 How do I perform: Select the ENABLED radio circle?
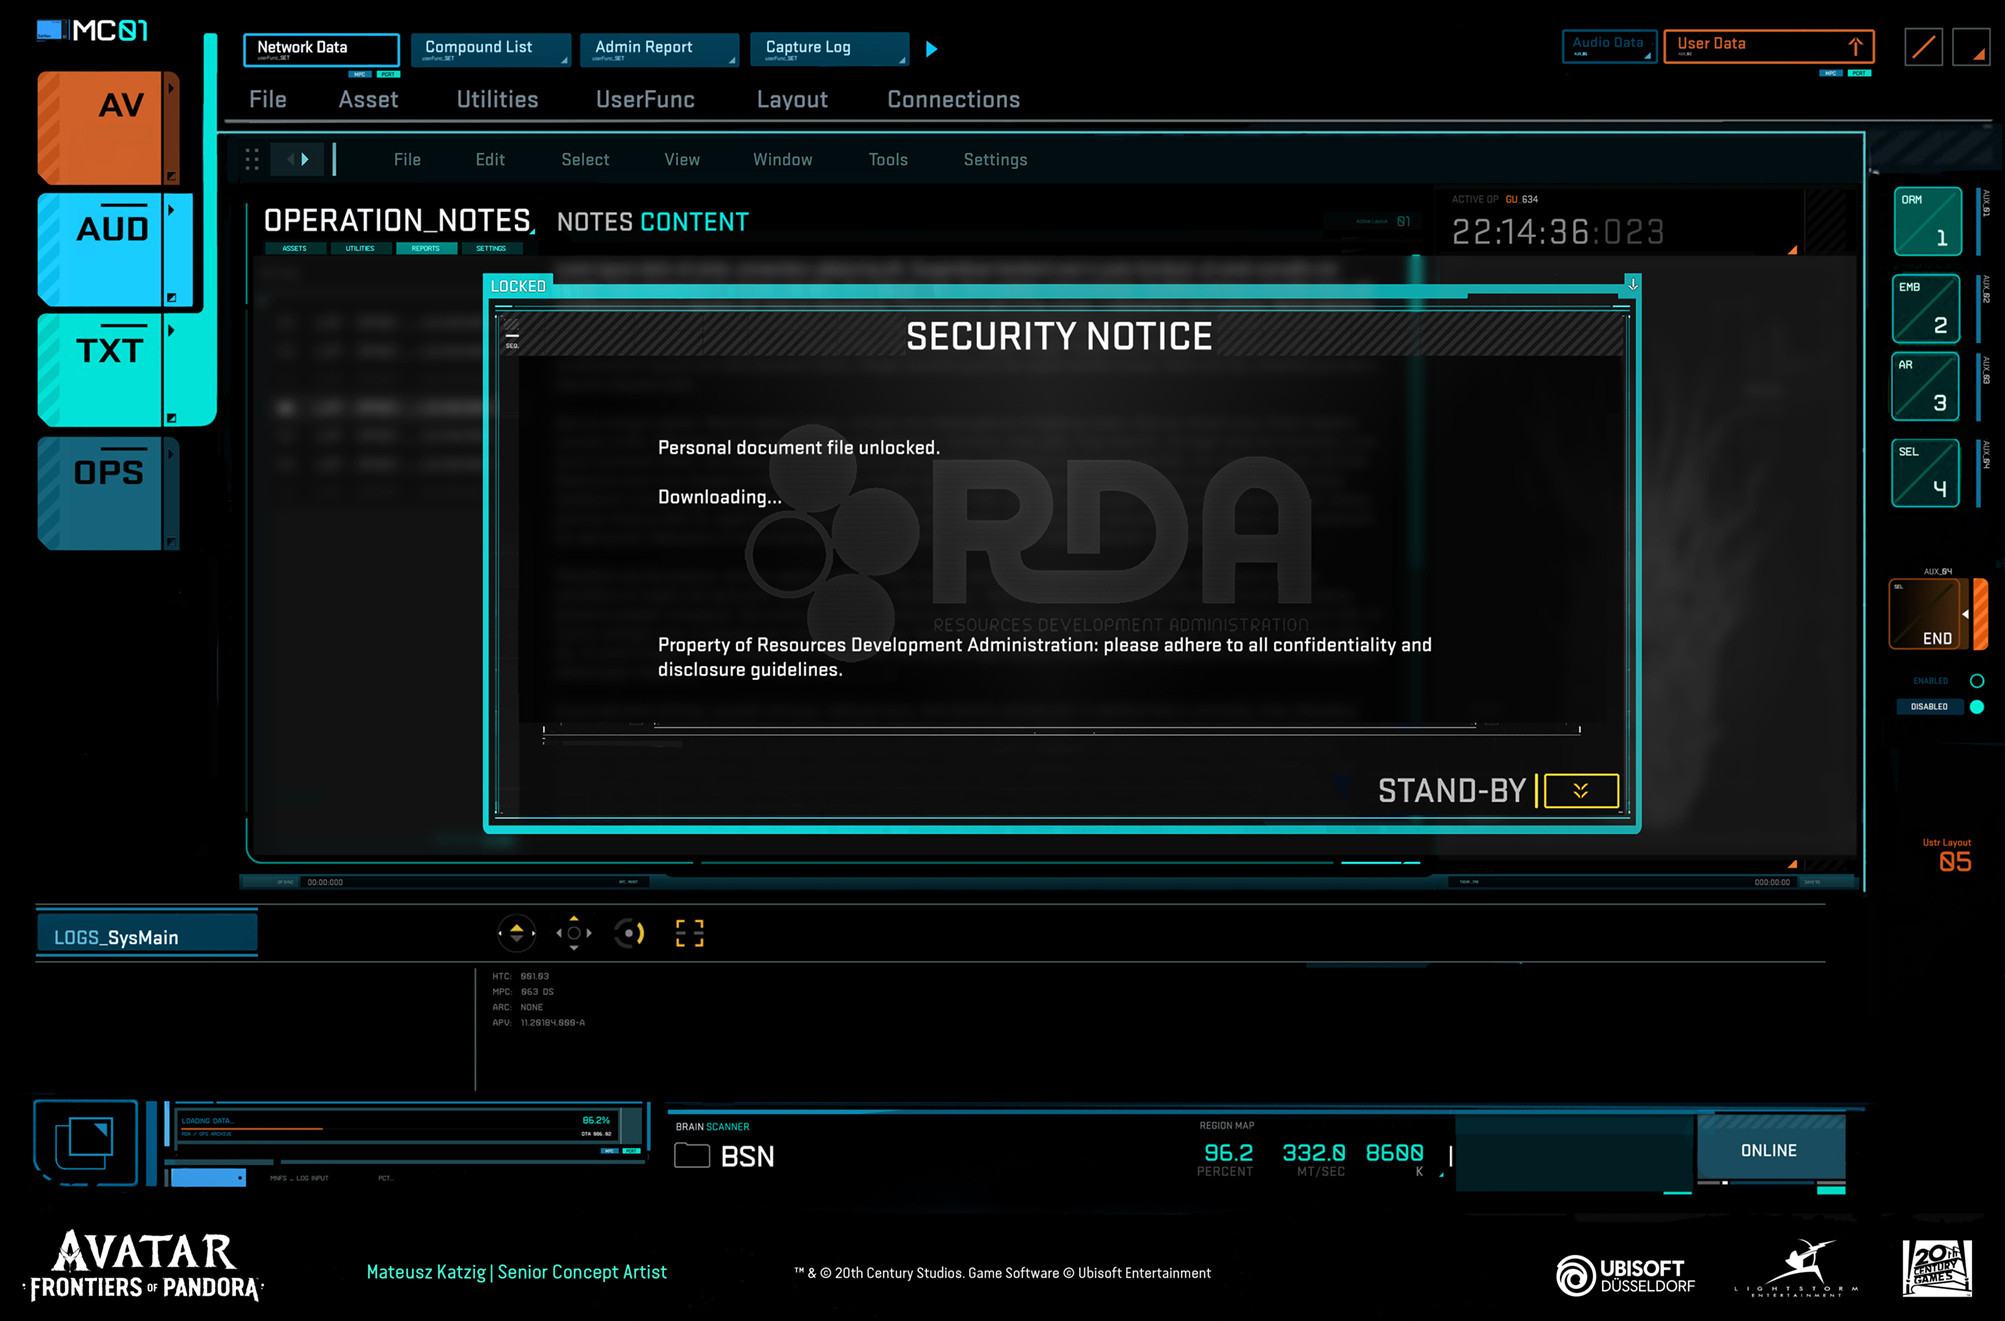pos(1976,681)
